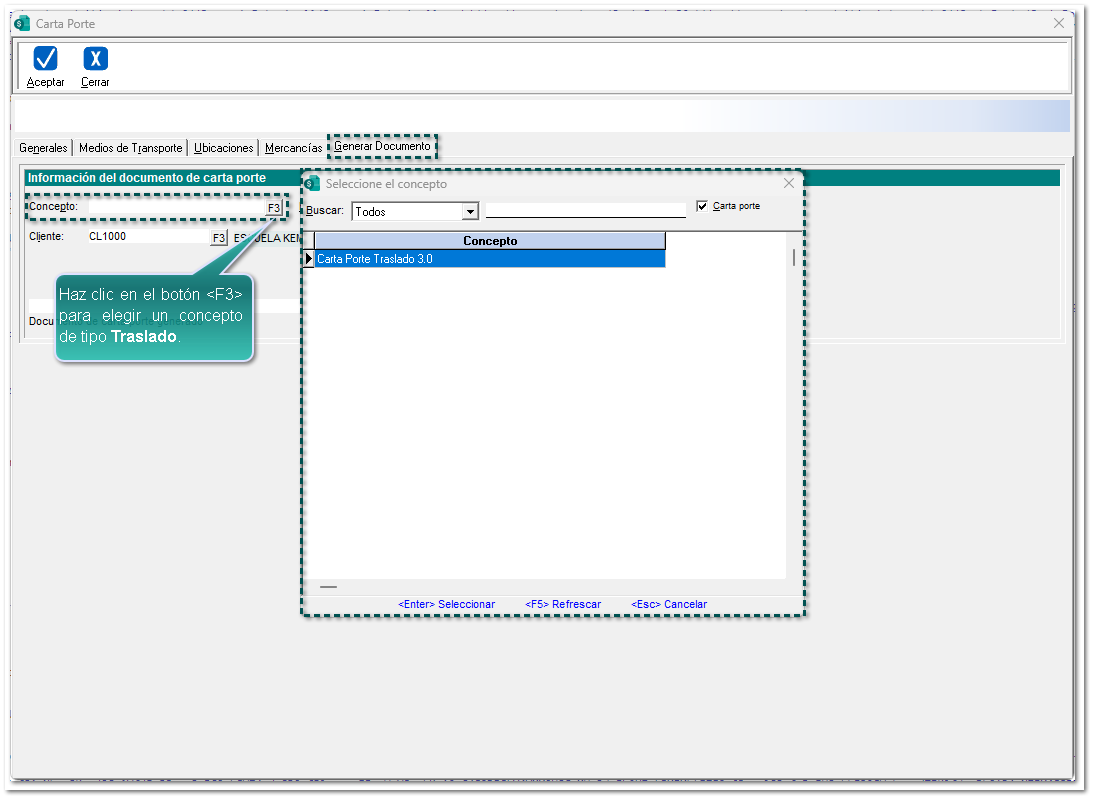1093x799 pixels.
Task: Click the <Enter> Seleccionar link
Action: 446,604
